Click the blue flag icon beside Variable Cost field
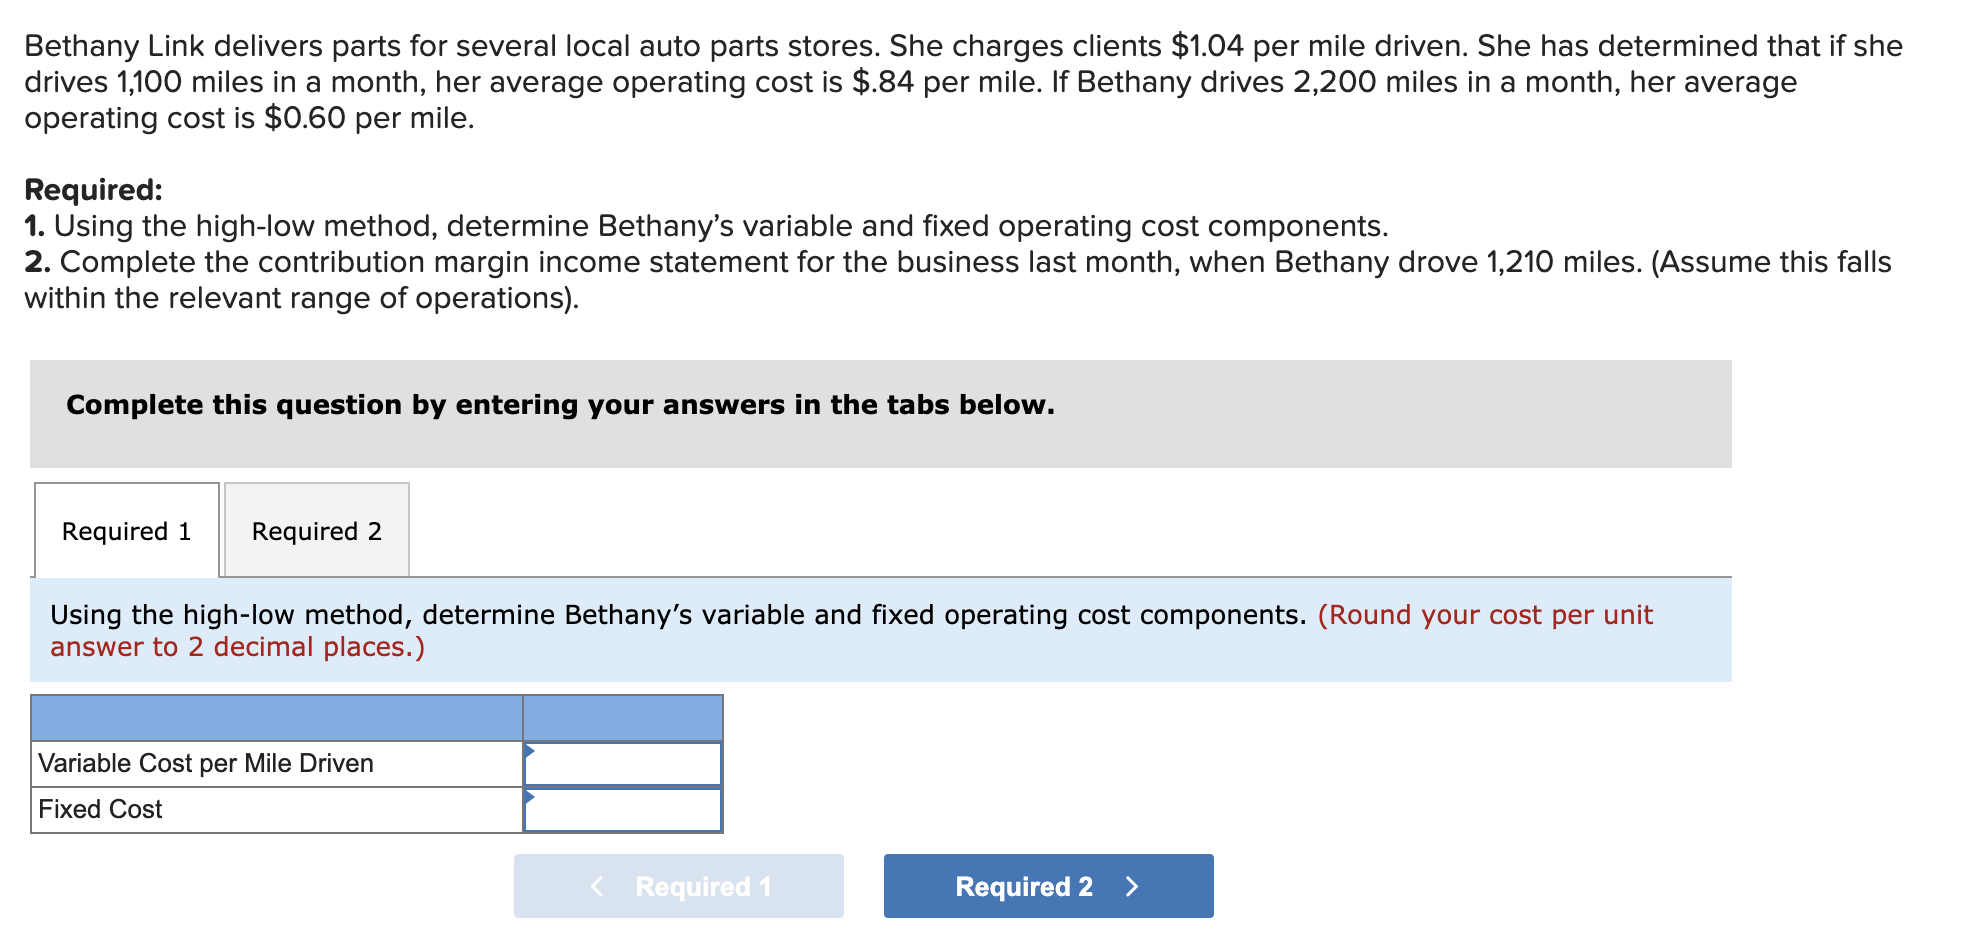The image size is (1988, 948). click(x=531, y=750)
